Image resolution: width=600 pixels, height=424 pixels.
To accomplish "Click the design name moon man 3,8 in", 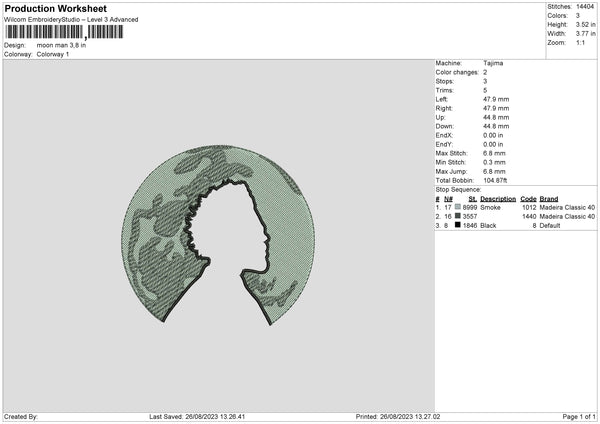I will tap(62, 45).
